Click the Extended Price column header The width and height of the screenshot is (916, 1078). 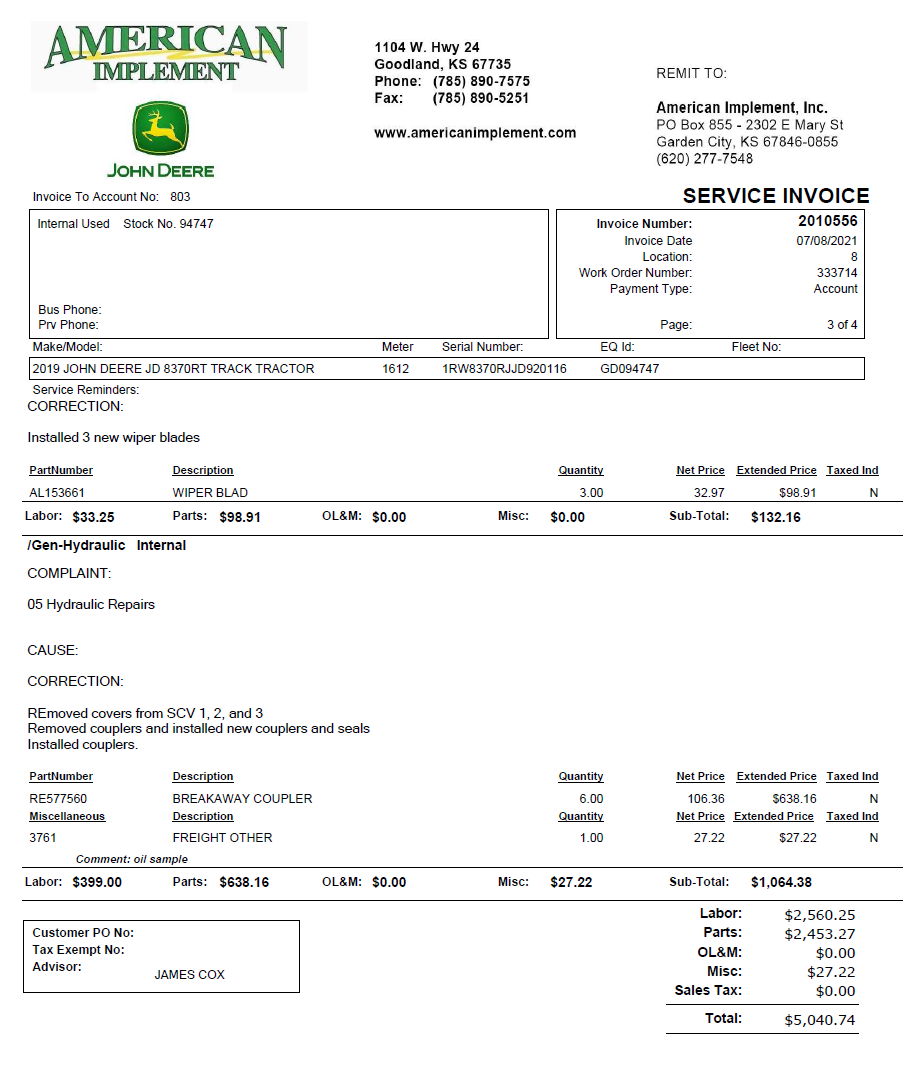(776, 470)
